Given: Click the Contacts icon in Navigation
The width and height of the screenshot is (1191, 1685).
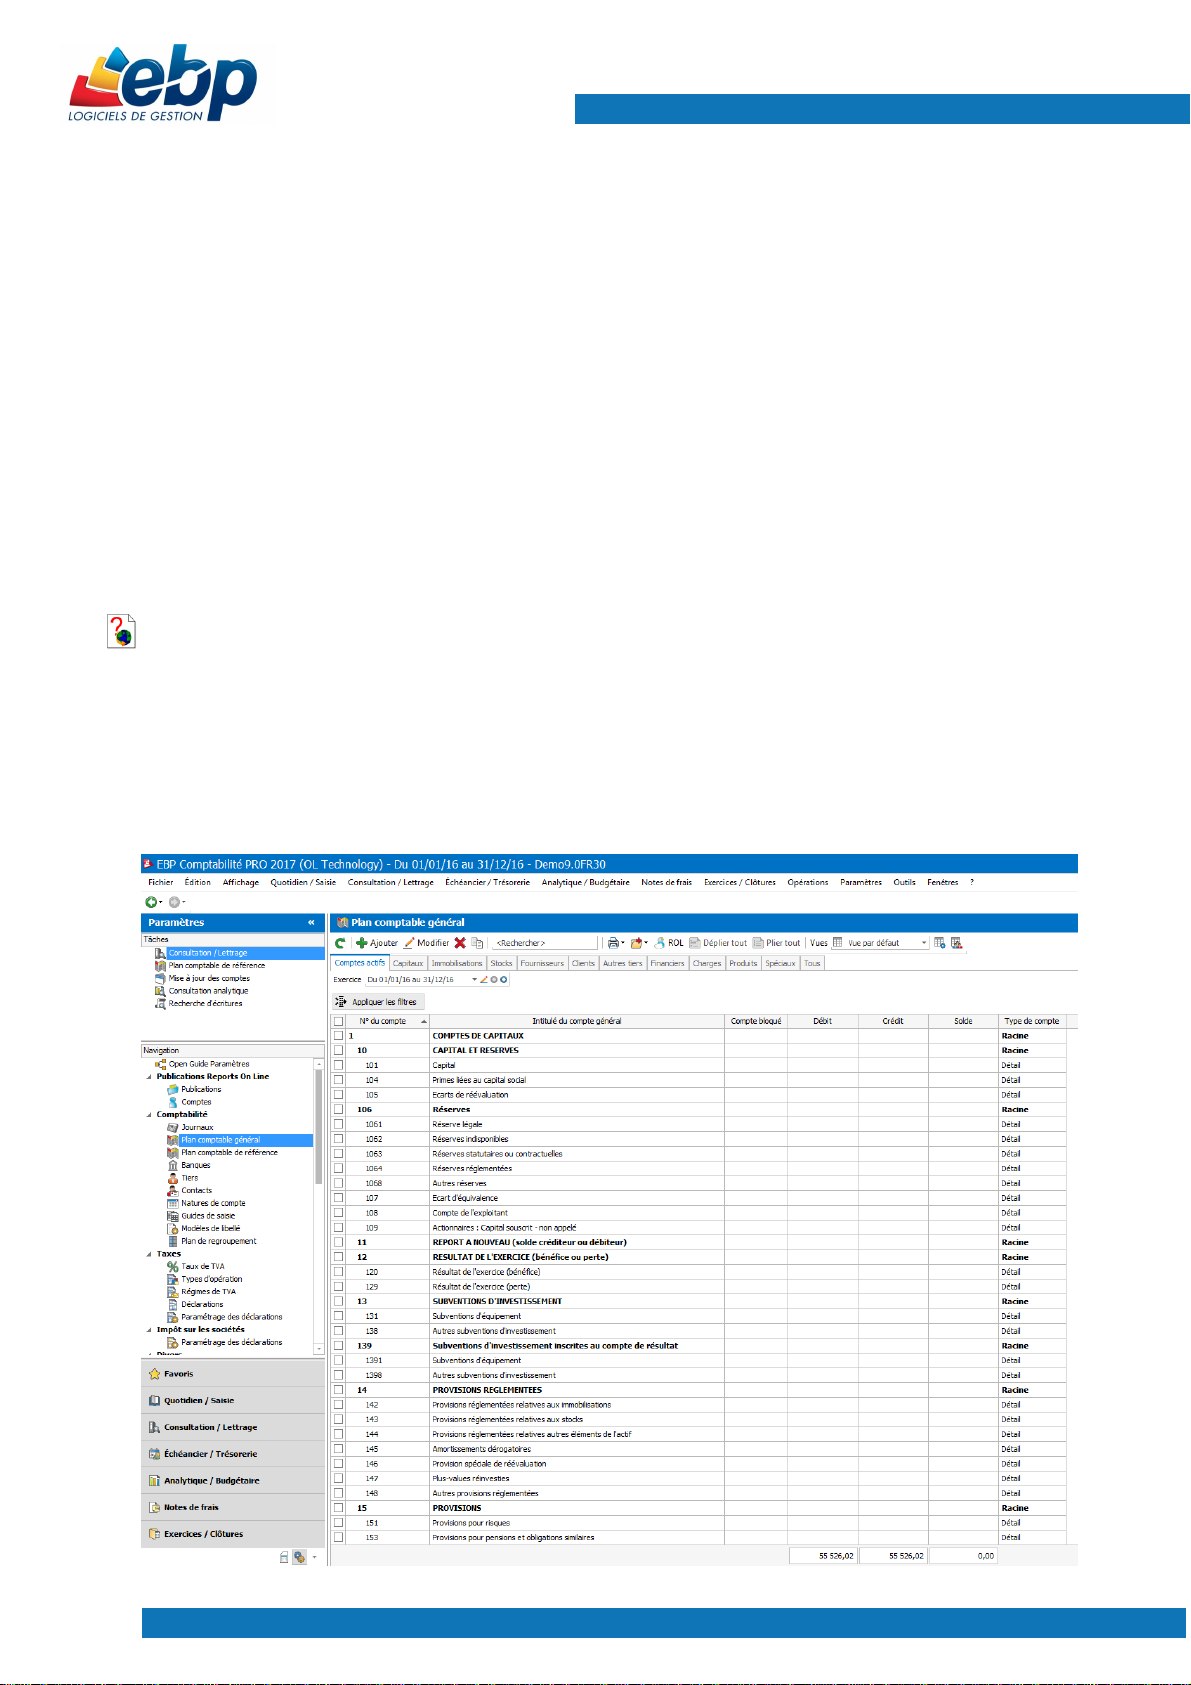Looking at the screenshot, I should (173, 1190).
